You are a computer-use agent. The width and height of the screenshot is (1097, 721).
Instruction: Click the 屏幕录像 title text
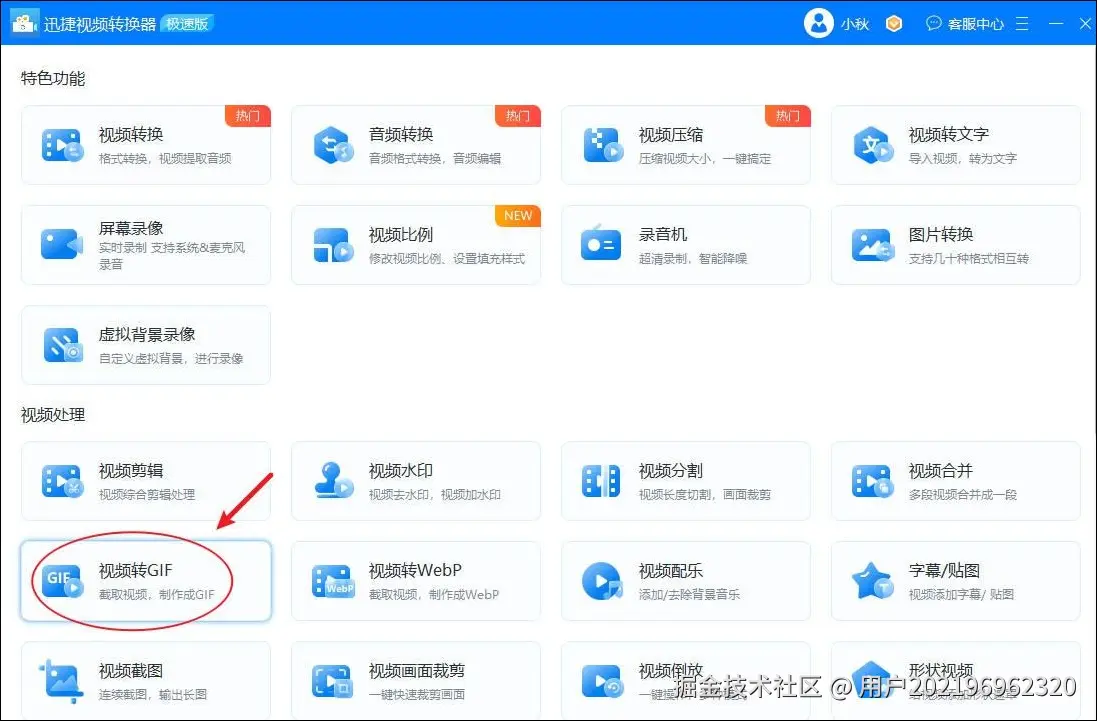click(131, 228)
